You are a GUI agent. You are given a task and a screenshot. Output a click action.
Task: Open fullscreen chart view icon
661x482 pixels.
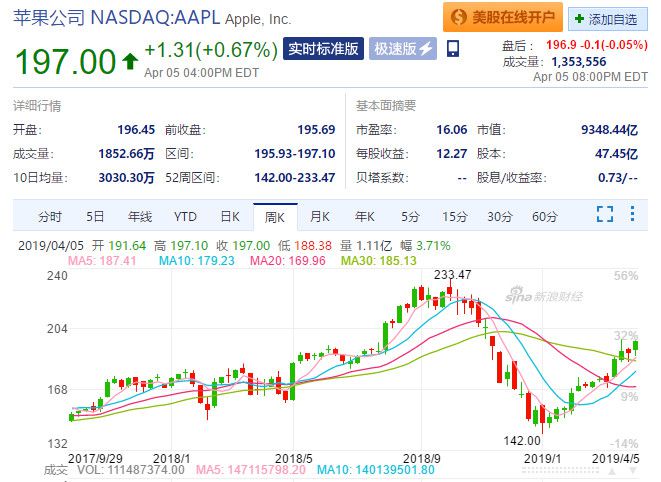(605, 214)
